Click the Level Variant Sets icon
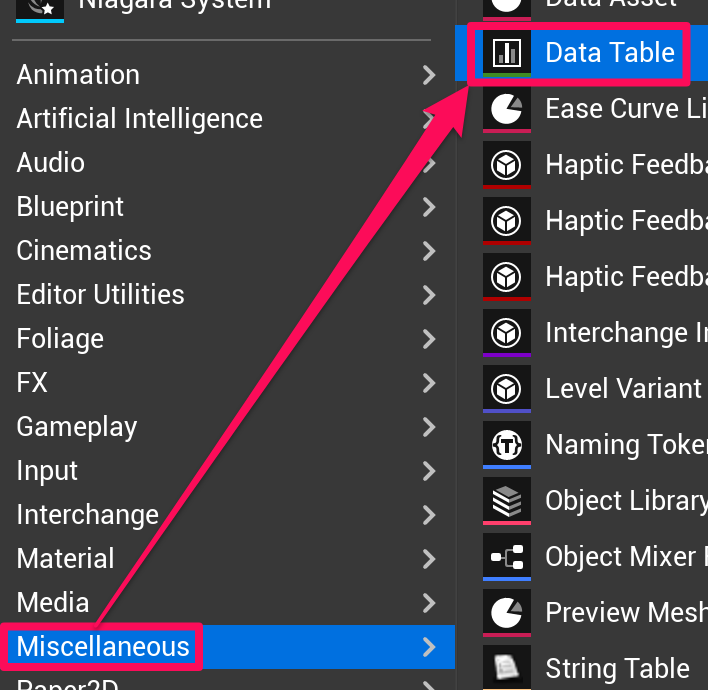This screenshot has height=690, width=708. tap(507, 388)
